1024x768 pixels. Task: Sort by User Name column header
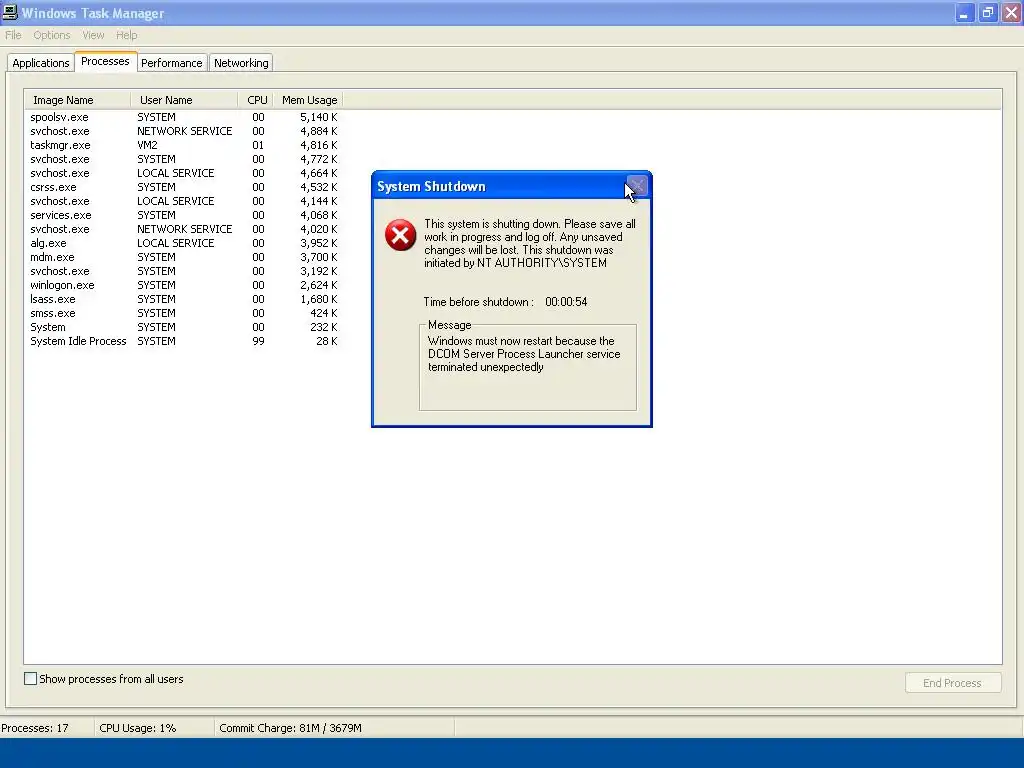tap(184, 100)
